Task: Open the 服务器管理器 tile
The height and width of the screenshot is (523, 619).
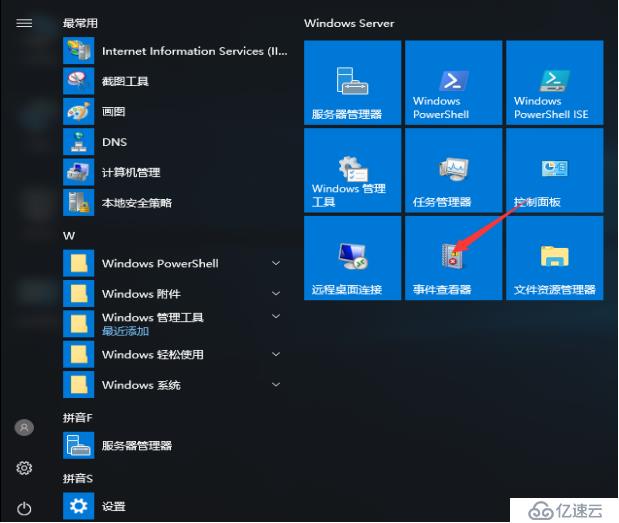Action: [353, 82]
